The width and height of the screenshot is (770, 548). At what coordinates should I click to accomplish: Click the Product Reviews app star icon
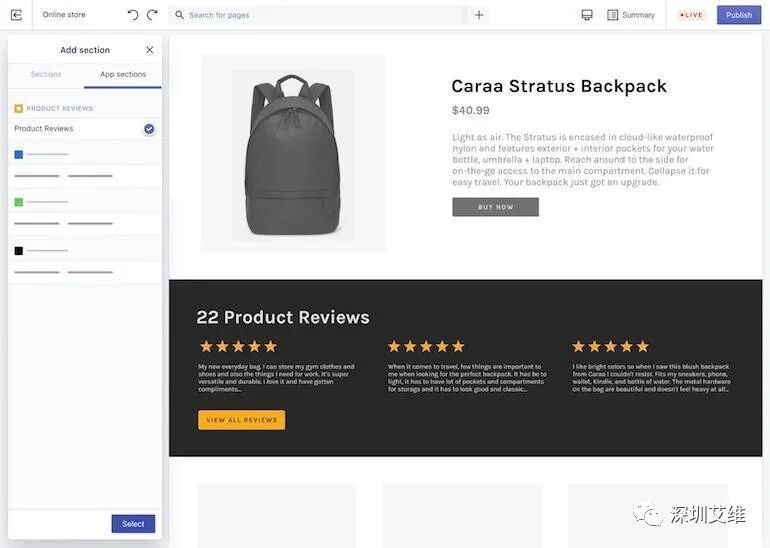tap(19, 108)
